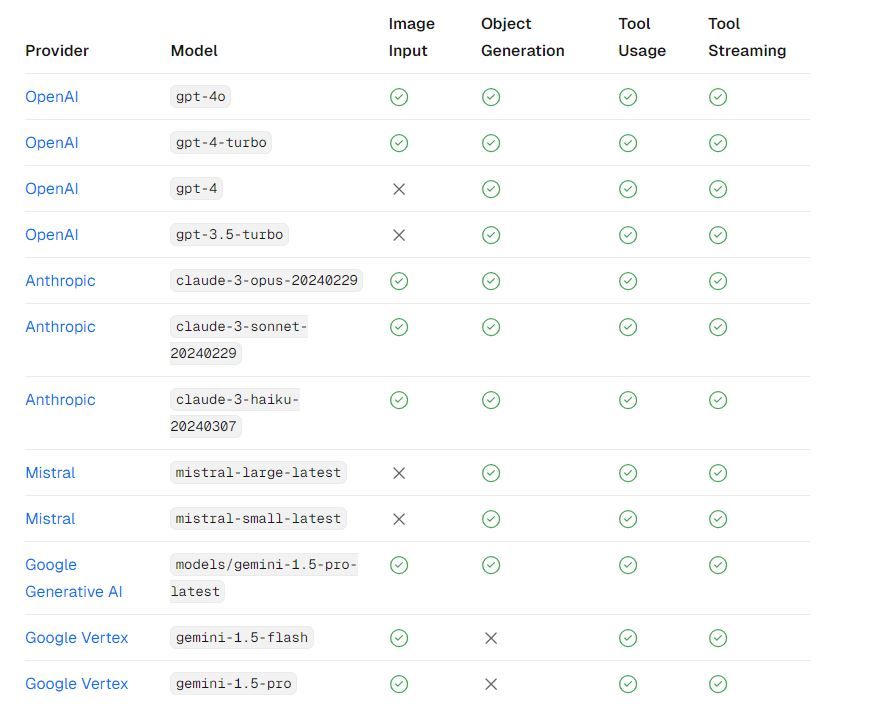
Task: Click claude-3-sonnet Object Generation check icon
Action: (491, 327)
